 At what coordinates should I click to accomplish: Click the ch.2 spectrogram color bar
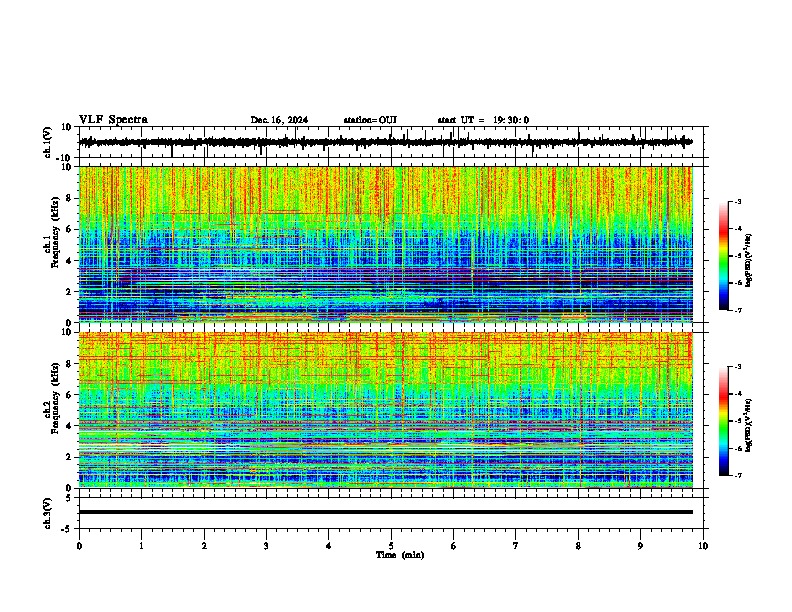click(724, 421)
